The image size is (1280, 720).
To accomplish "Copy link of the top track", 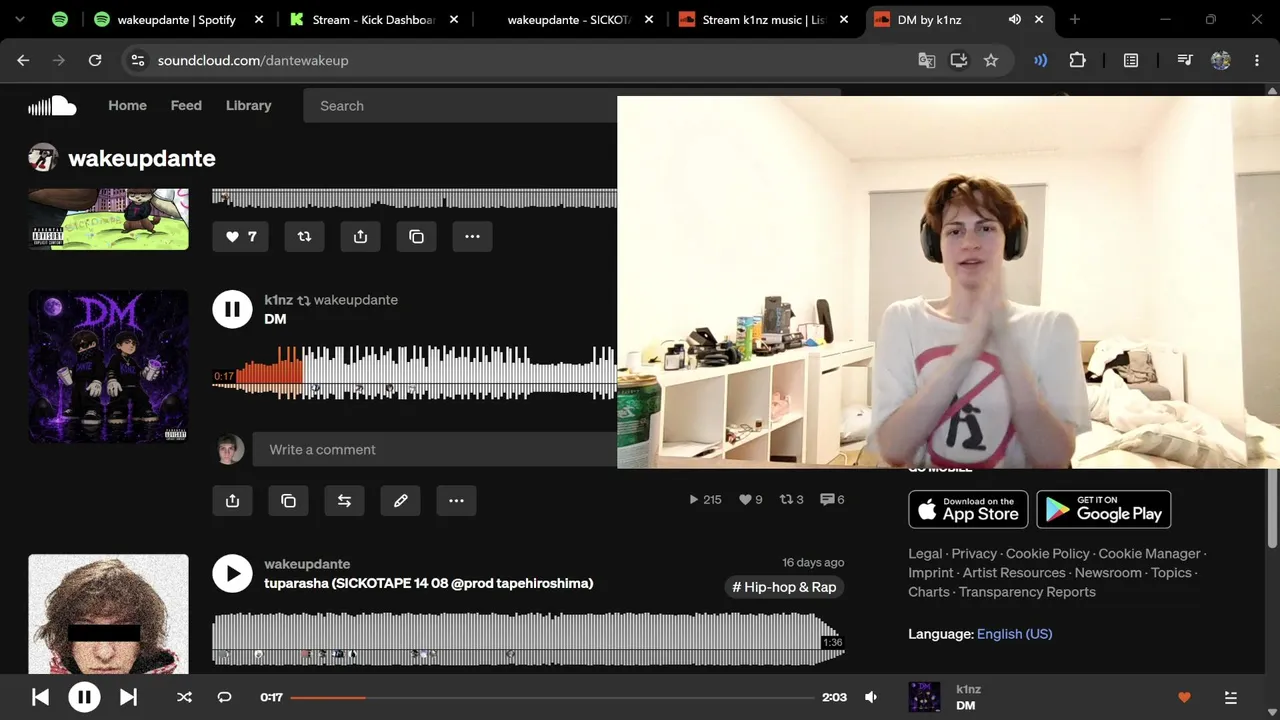I will pyautogui.click(x=416, y=237).
